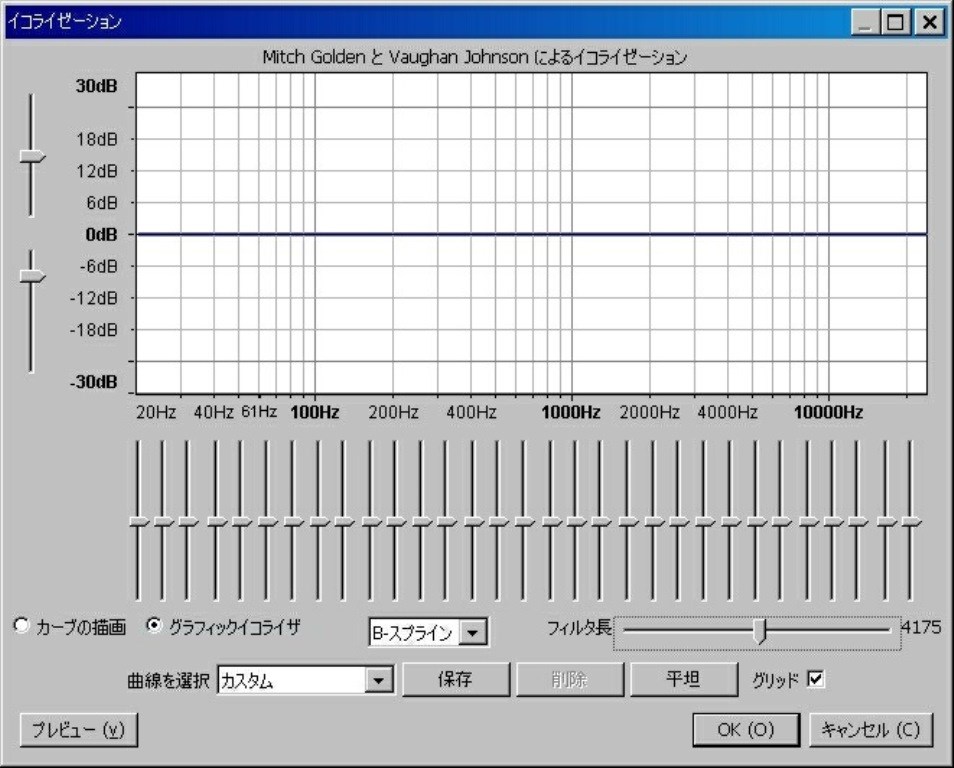Click the 4000Hz axis label

click(x=727, y=413)
